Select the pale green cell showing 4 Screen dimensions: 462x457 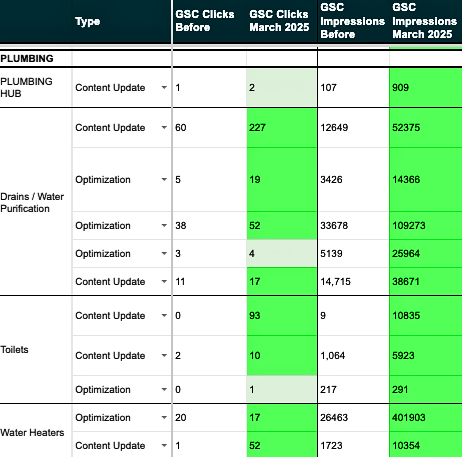click(282, 254)
